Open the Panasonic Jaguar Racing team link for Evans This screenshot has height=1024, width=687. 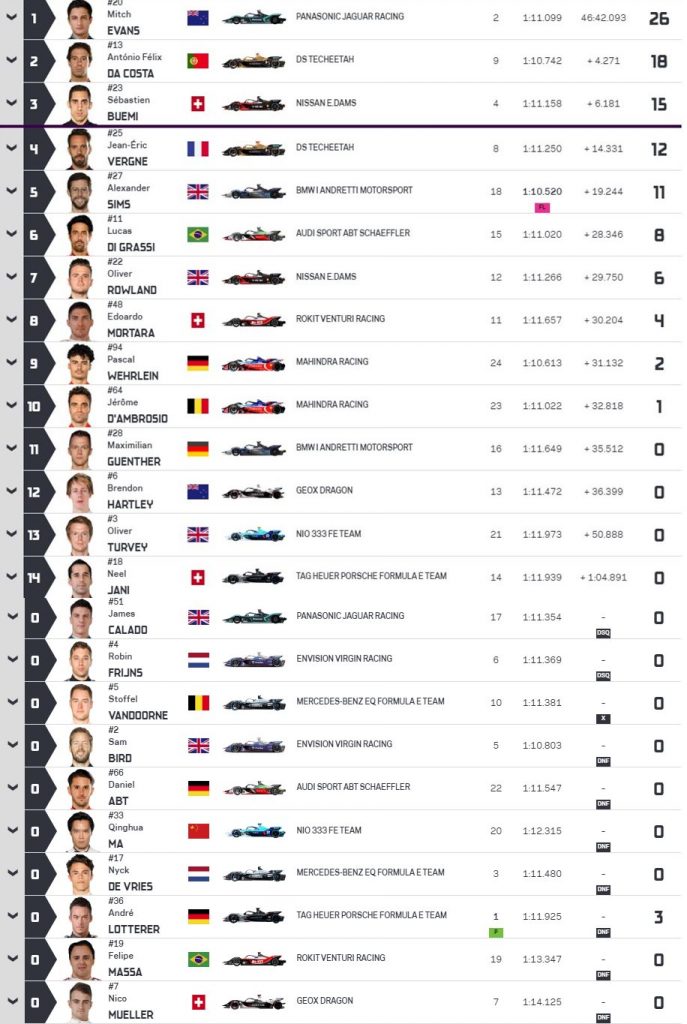pyautogui.click(x=350, y=16)
